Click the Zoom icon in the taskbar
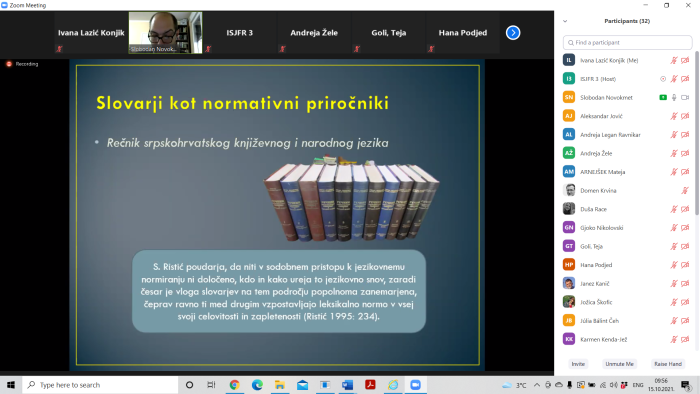 pyautogui.click(x=416, y=385)
